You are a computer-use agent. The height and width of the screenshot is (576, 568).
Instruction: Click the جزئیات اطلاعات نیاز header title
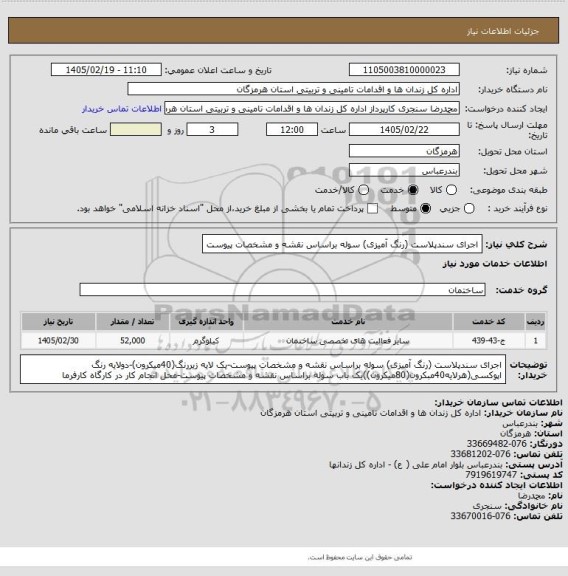(x=503, y=32)
